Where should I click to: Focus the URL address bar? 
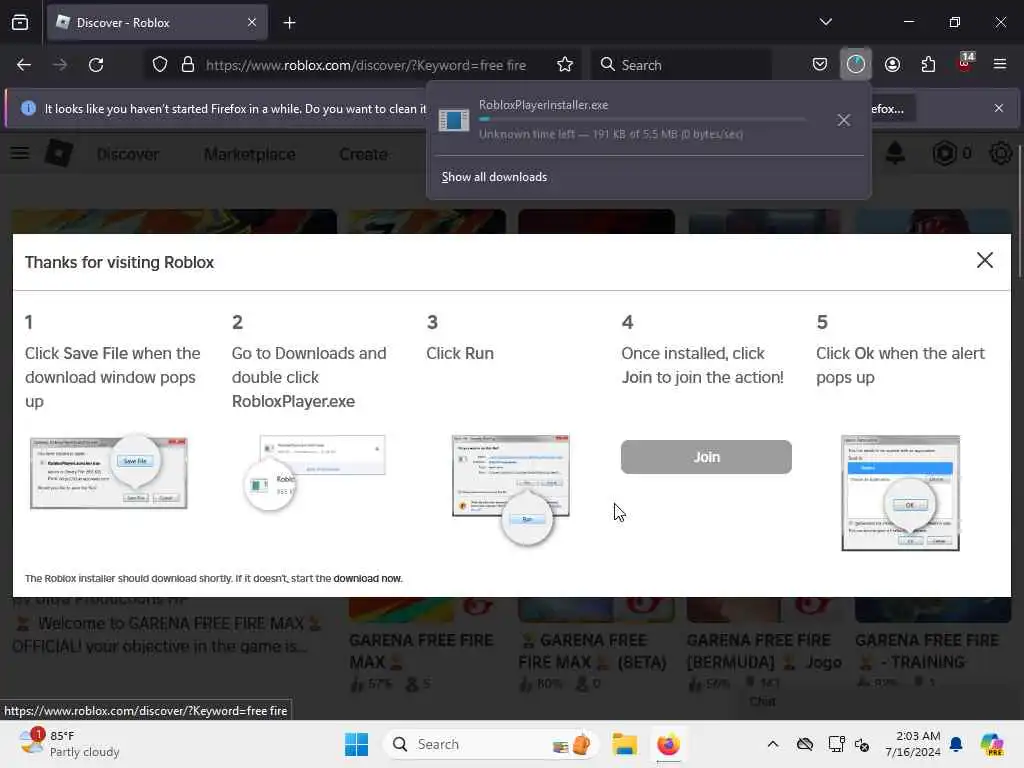(366, 65)
